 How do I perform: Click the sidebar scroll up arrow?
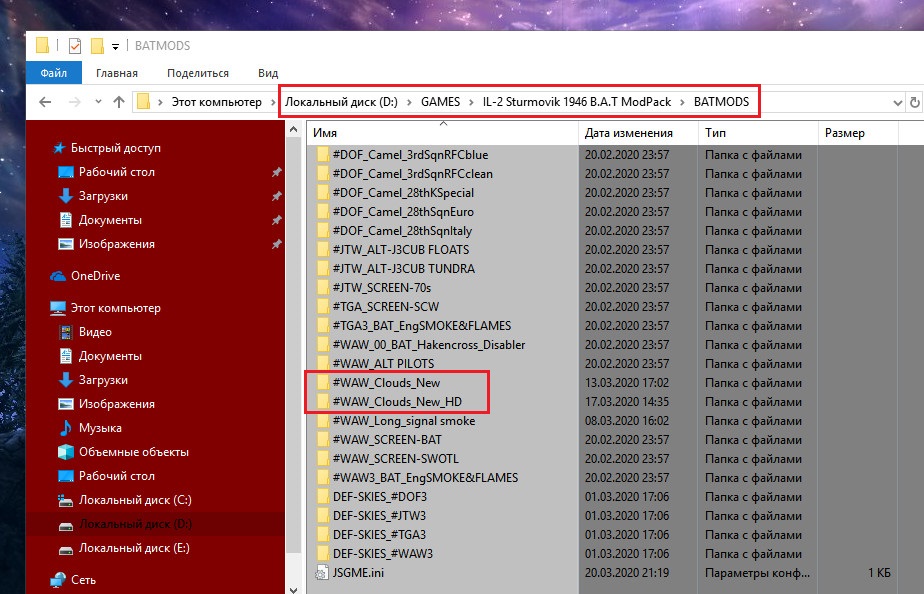click(x=293, y=129)
